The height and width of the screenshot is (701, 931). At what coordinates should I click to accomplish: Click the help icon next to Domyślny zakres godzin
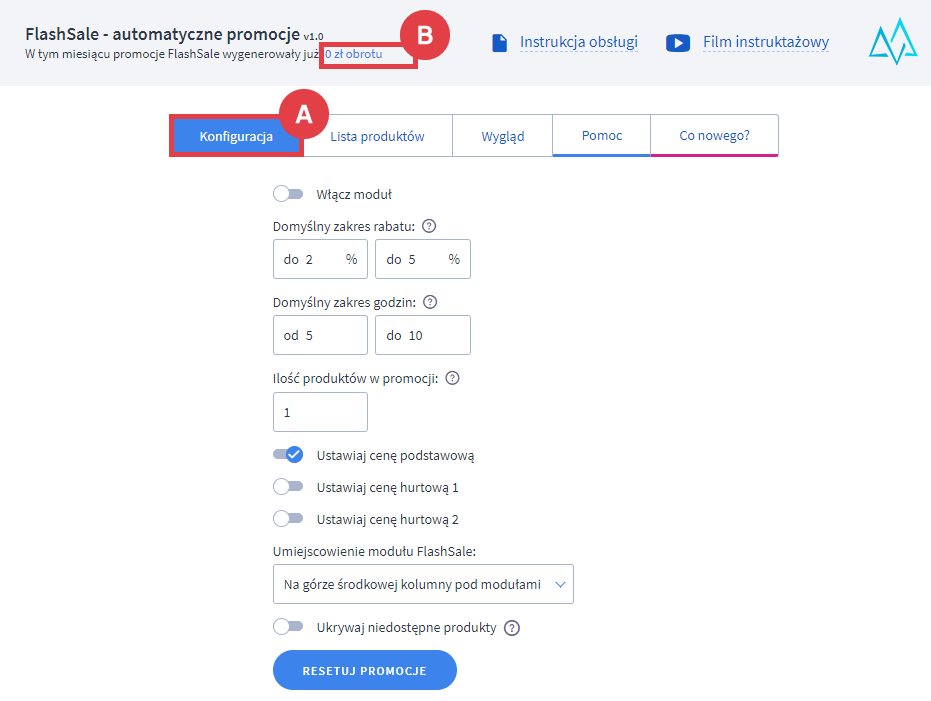coord(431,302)
